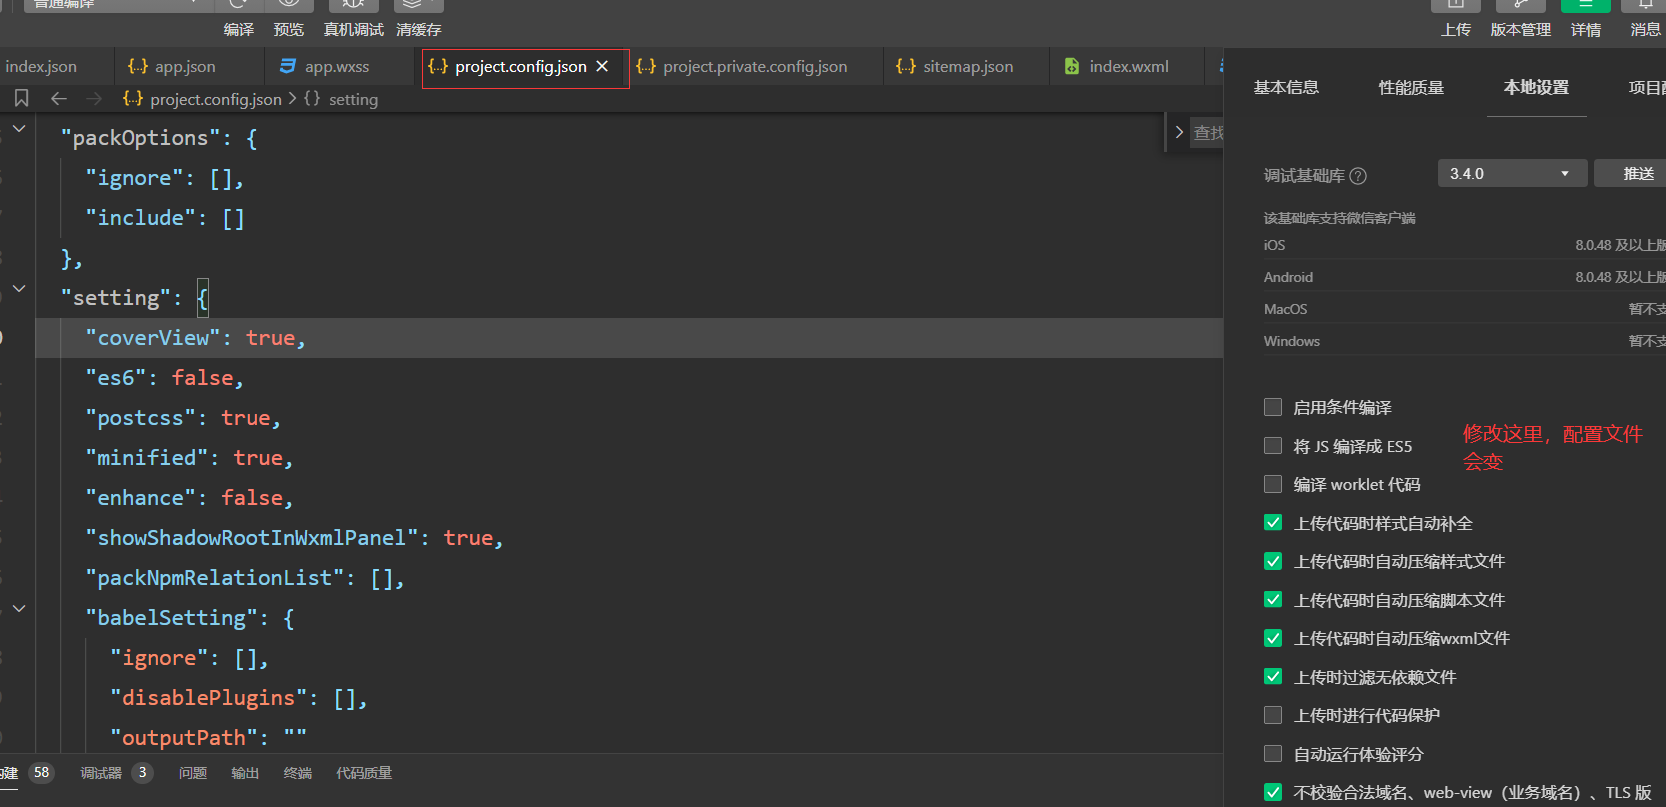The width and height of the screenshot is (1666, 807).
Task: Open the 代码质量 panel tab
Action: (x=364, y=773)
